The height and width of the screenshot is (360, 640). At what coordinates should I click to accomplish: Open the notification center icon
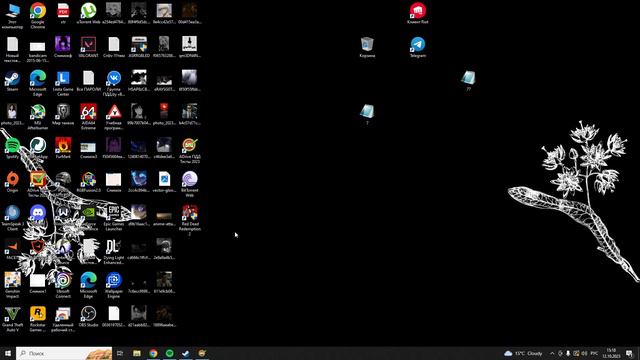pyautogui.click(x=629, y=353)
